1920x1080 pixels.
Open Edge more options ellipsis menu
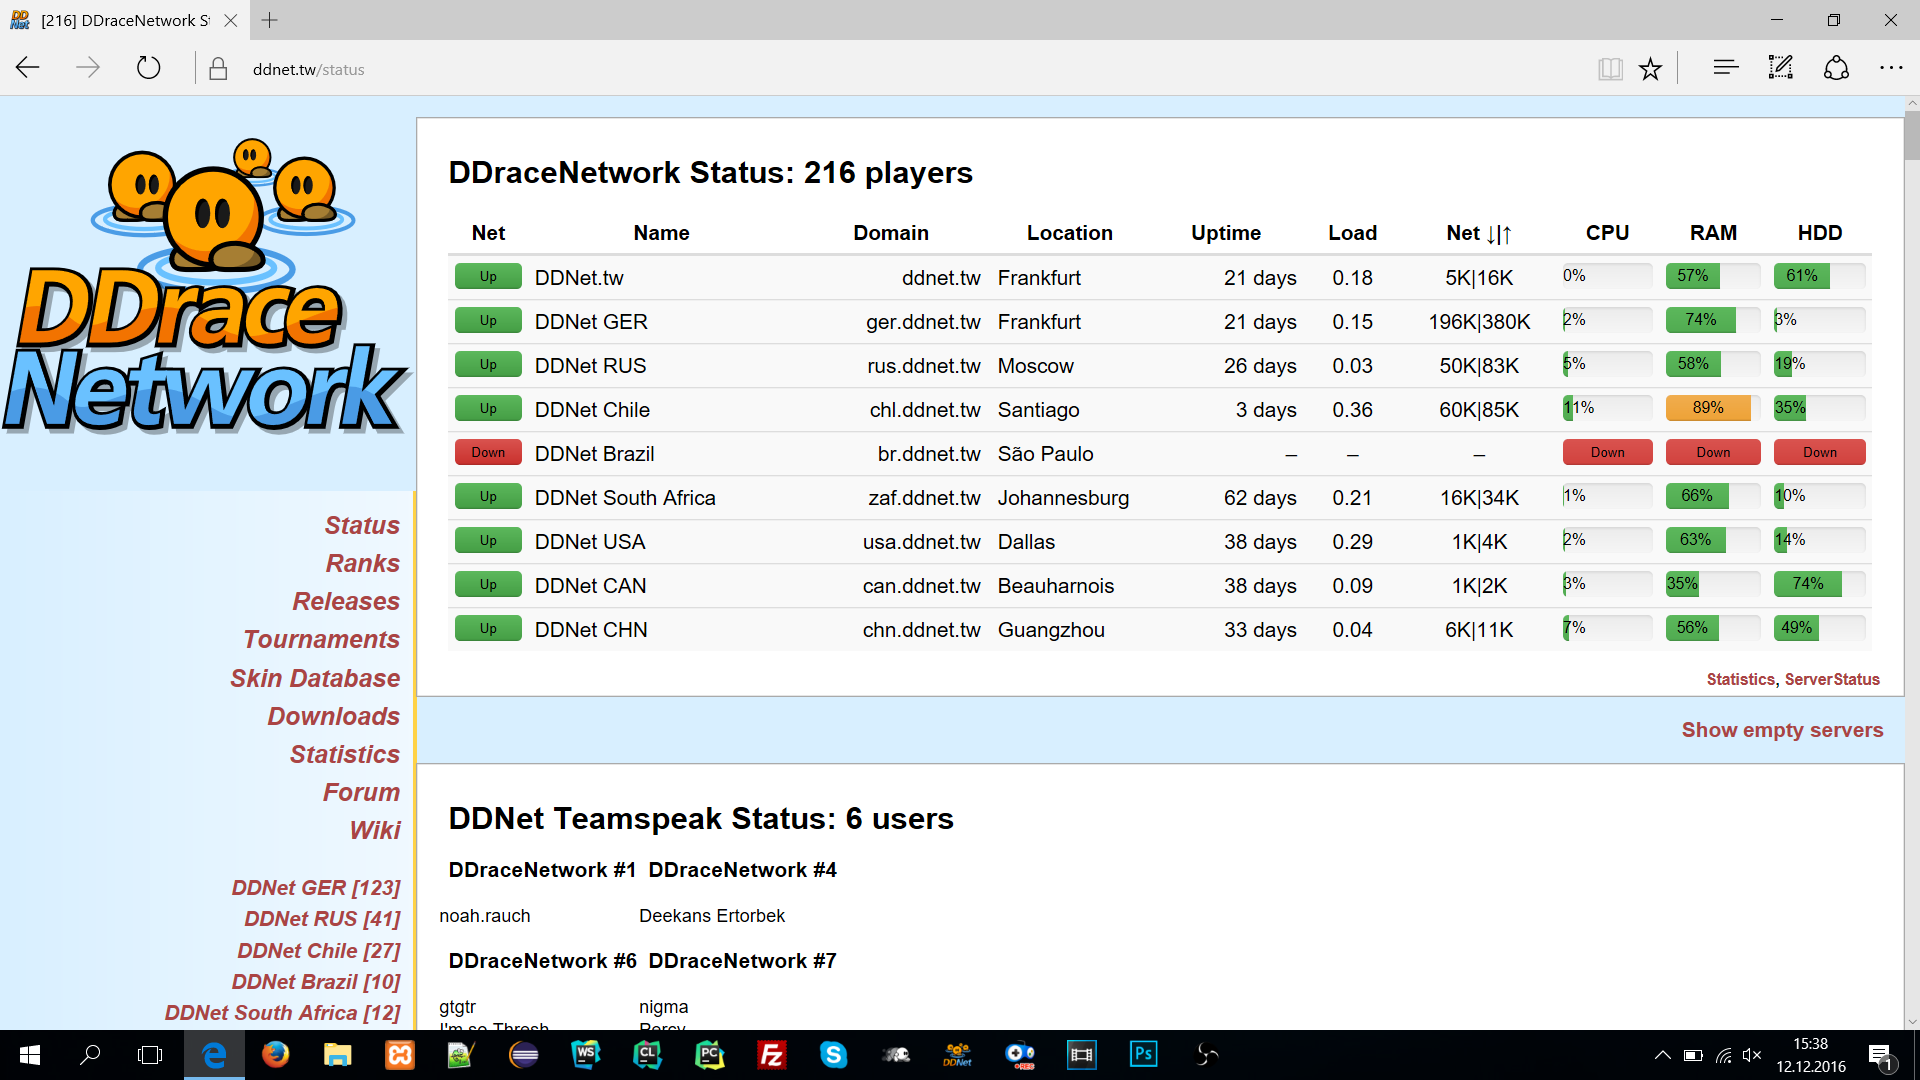coord(1891,68)
